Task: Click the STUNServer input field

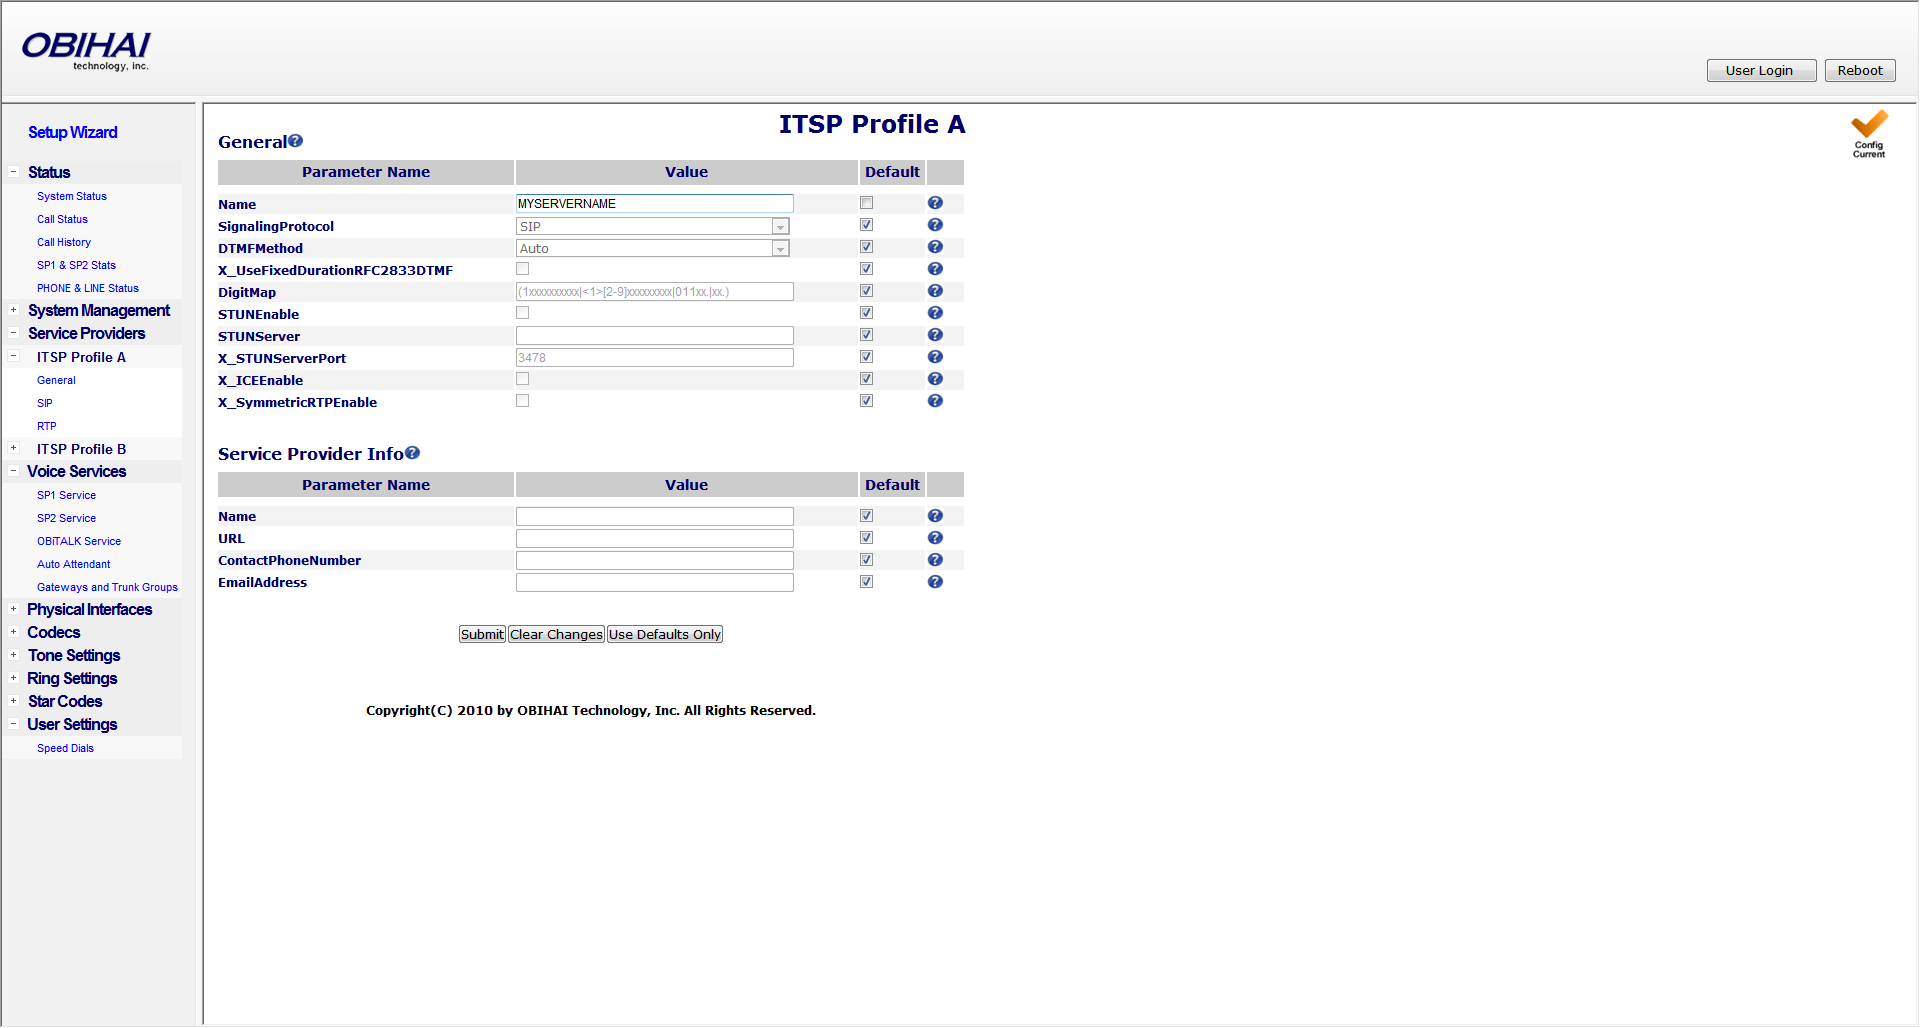Action: (x=655, y=336)
